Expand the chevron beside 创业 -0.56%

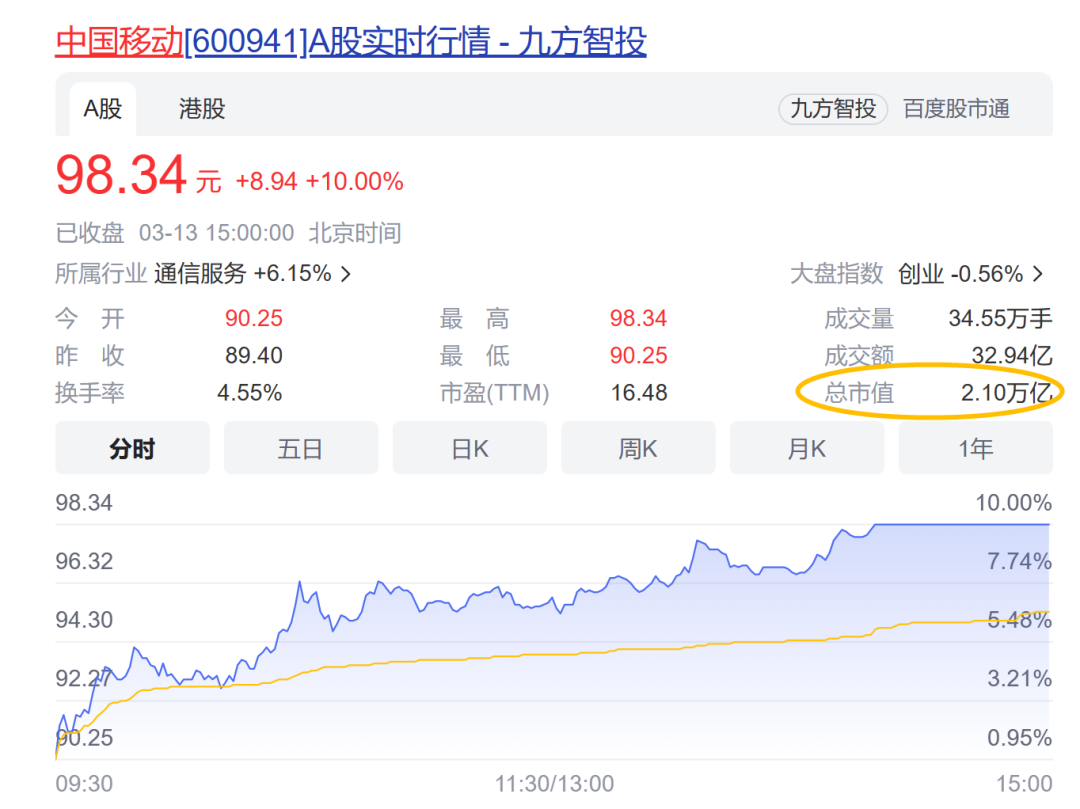[1038, 275]
